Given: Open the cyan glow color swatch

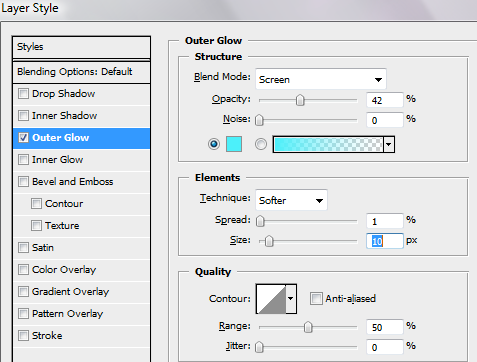Looking at the screenshot, I should click(234, 144).
